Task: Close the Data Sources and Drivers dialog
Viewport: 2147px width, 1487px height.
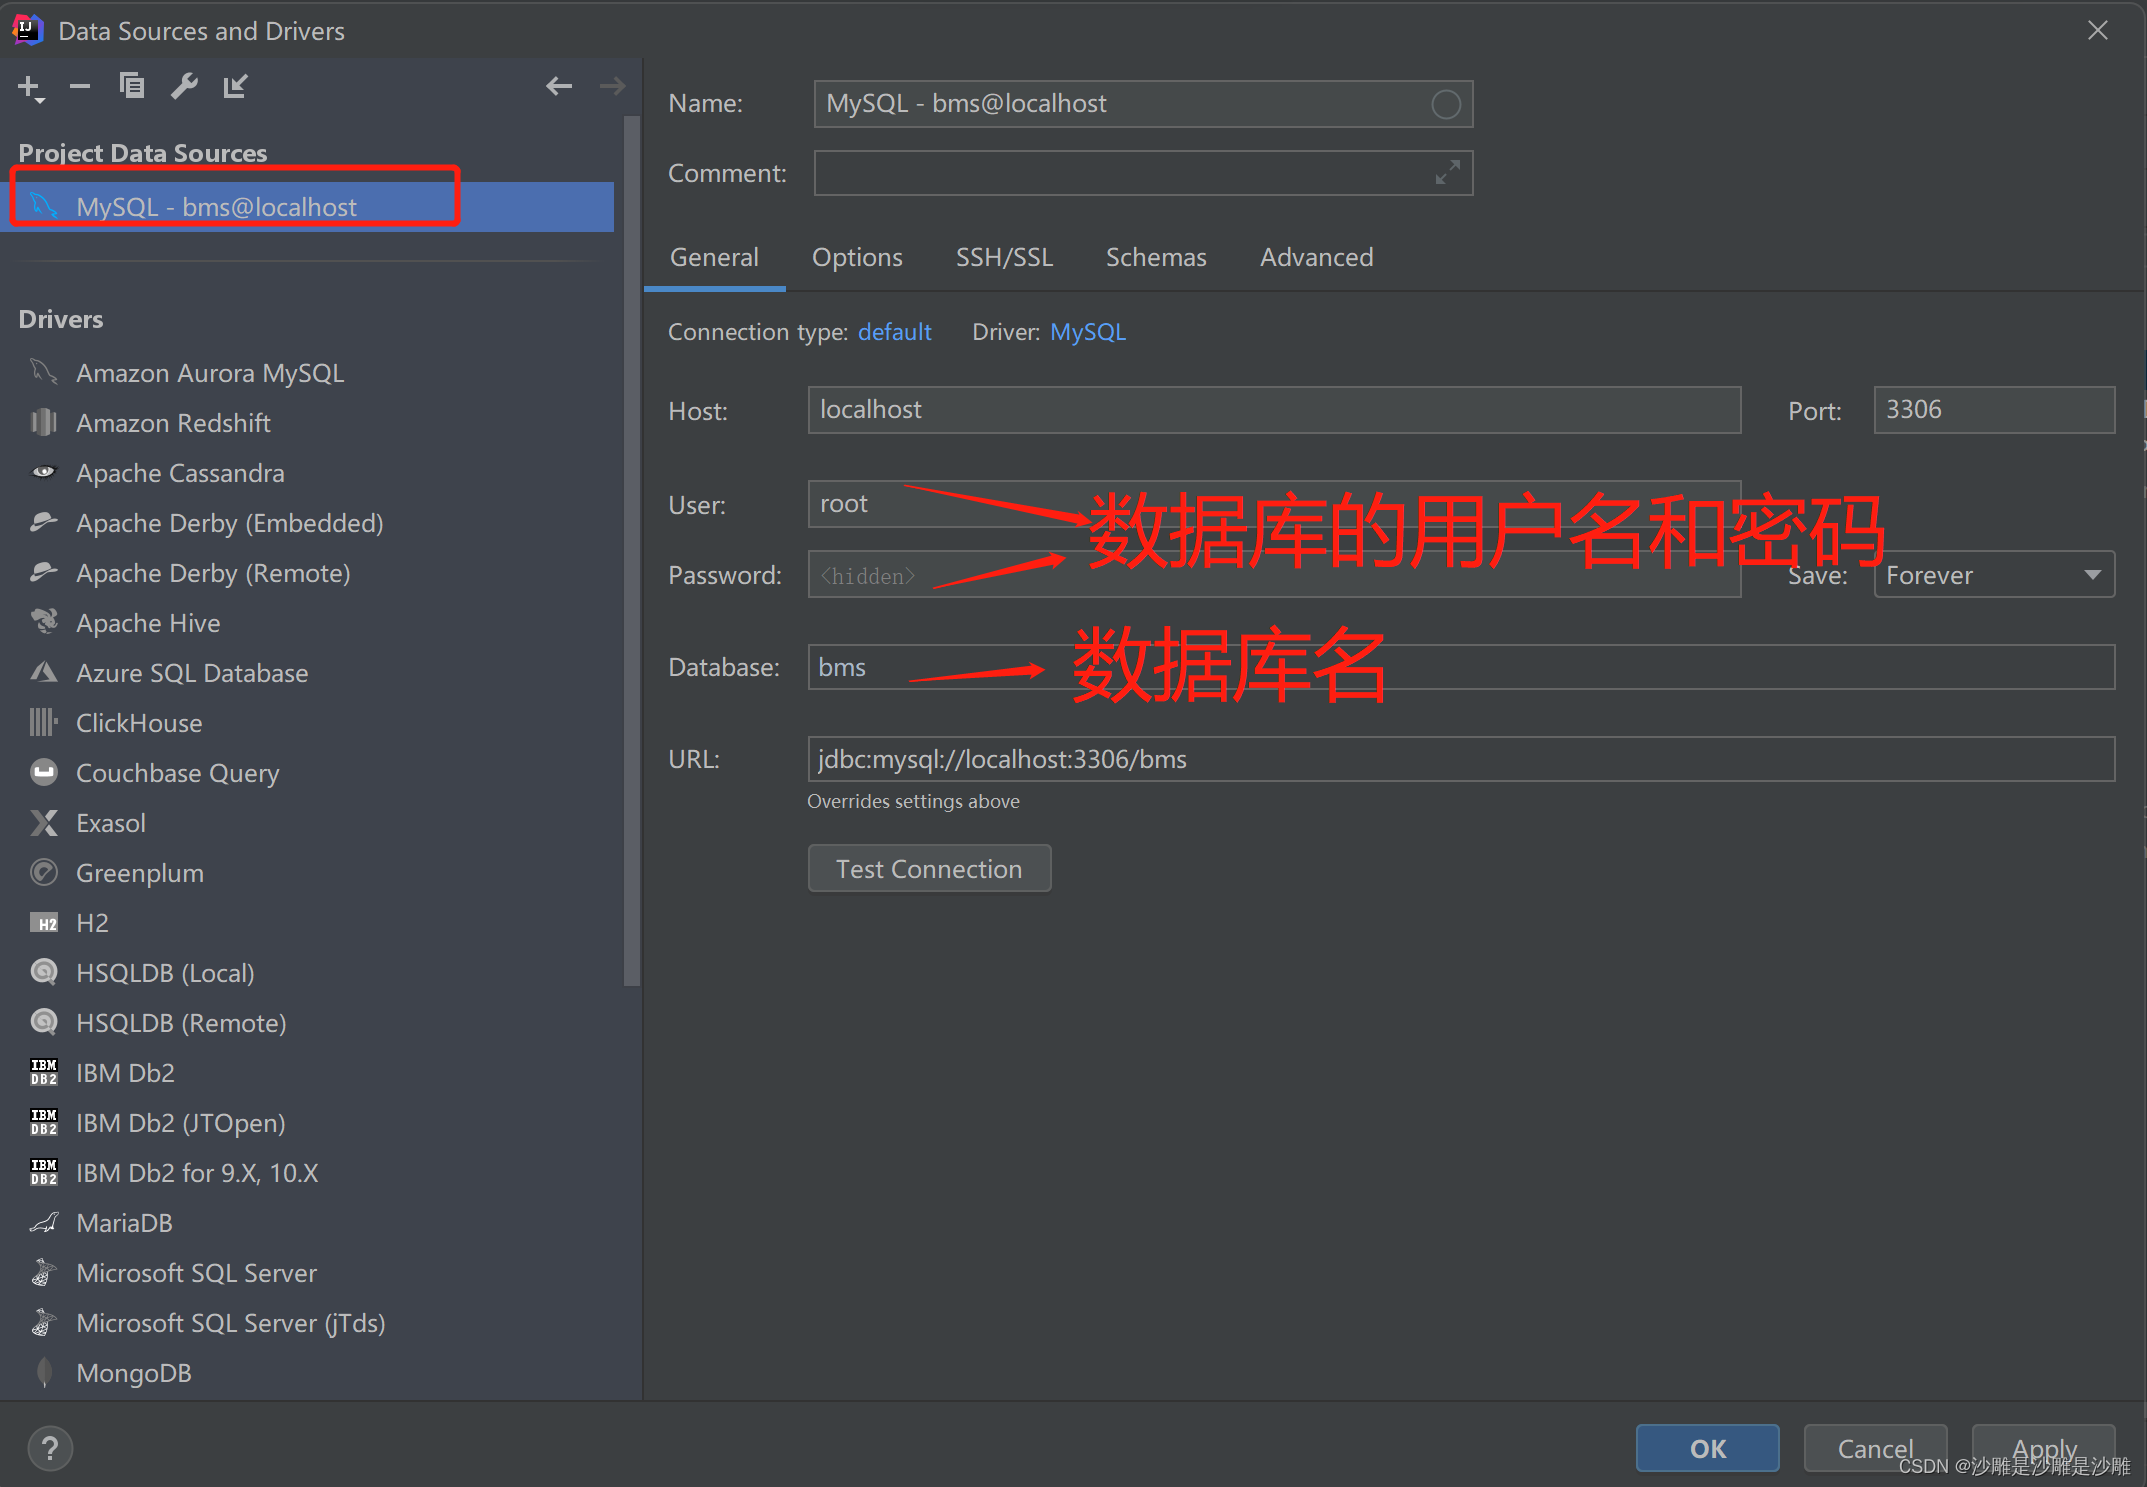Action: pyautogui.click(x=2097, y=30)
